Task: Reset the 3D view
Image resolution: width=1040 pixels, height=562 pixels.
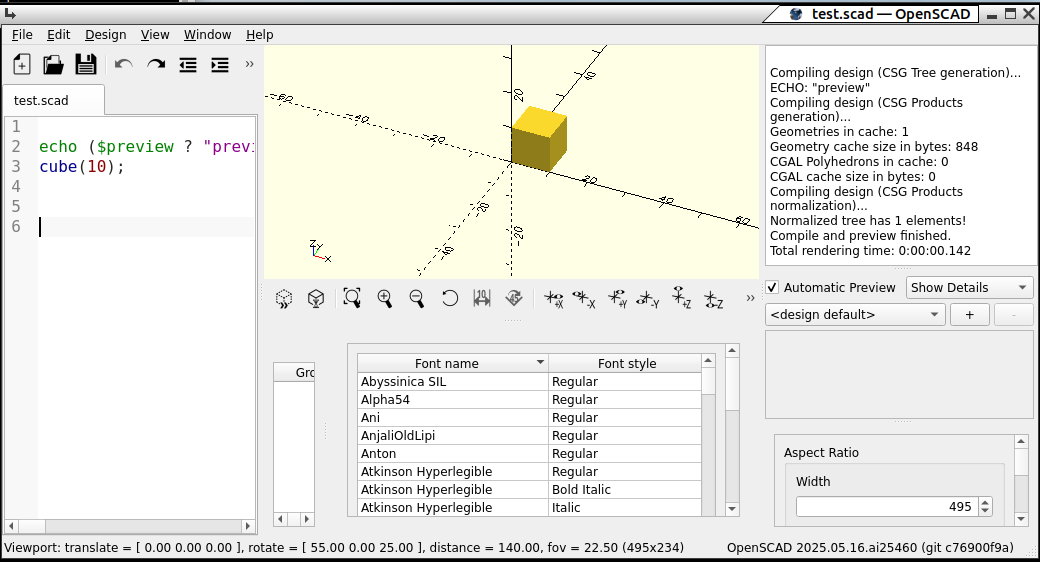Action: point(450,298)
